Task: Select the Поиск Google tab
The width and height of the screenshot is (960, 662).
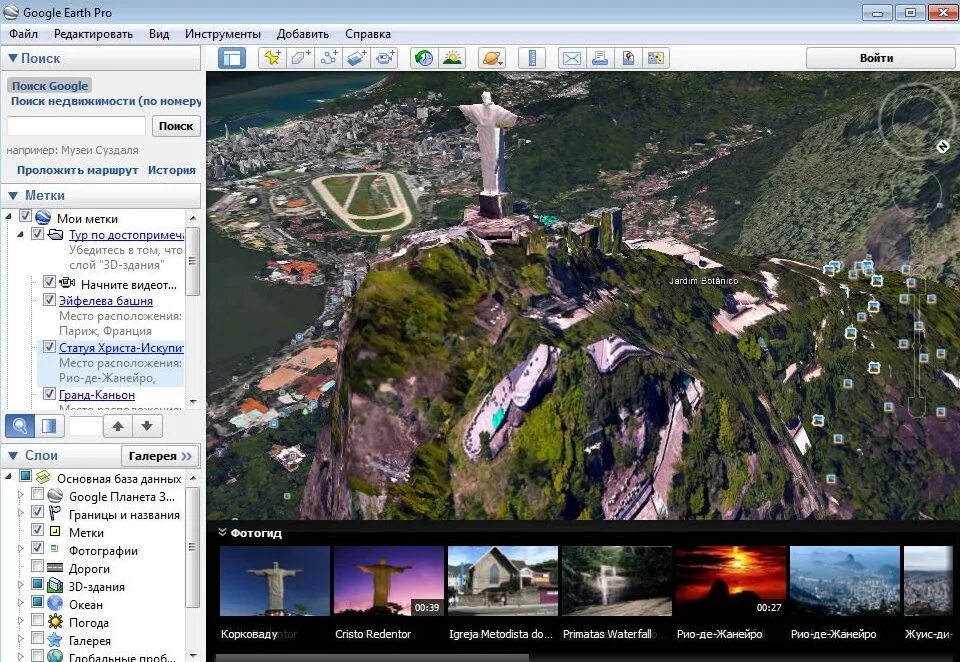Action: [x=50, y=86]
